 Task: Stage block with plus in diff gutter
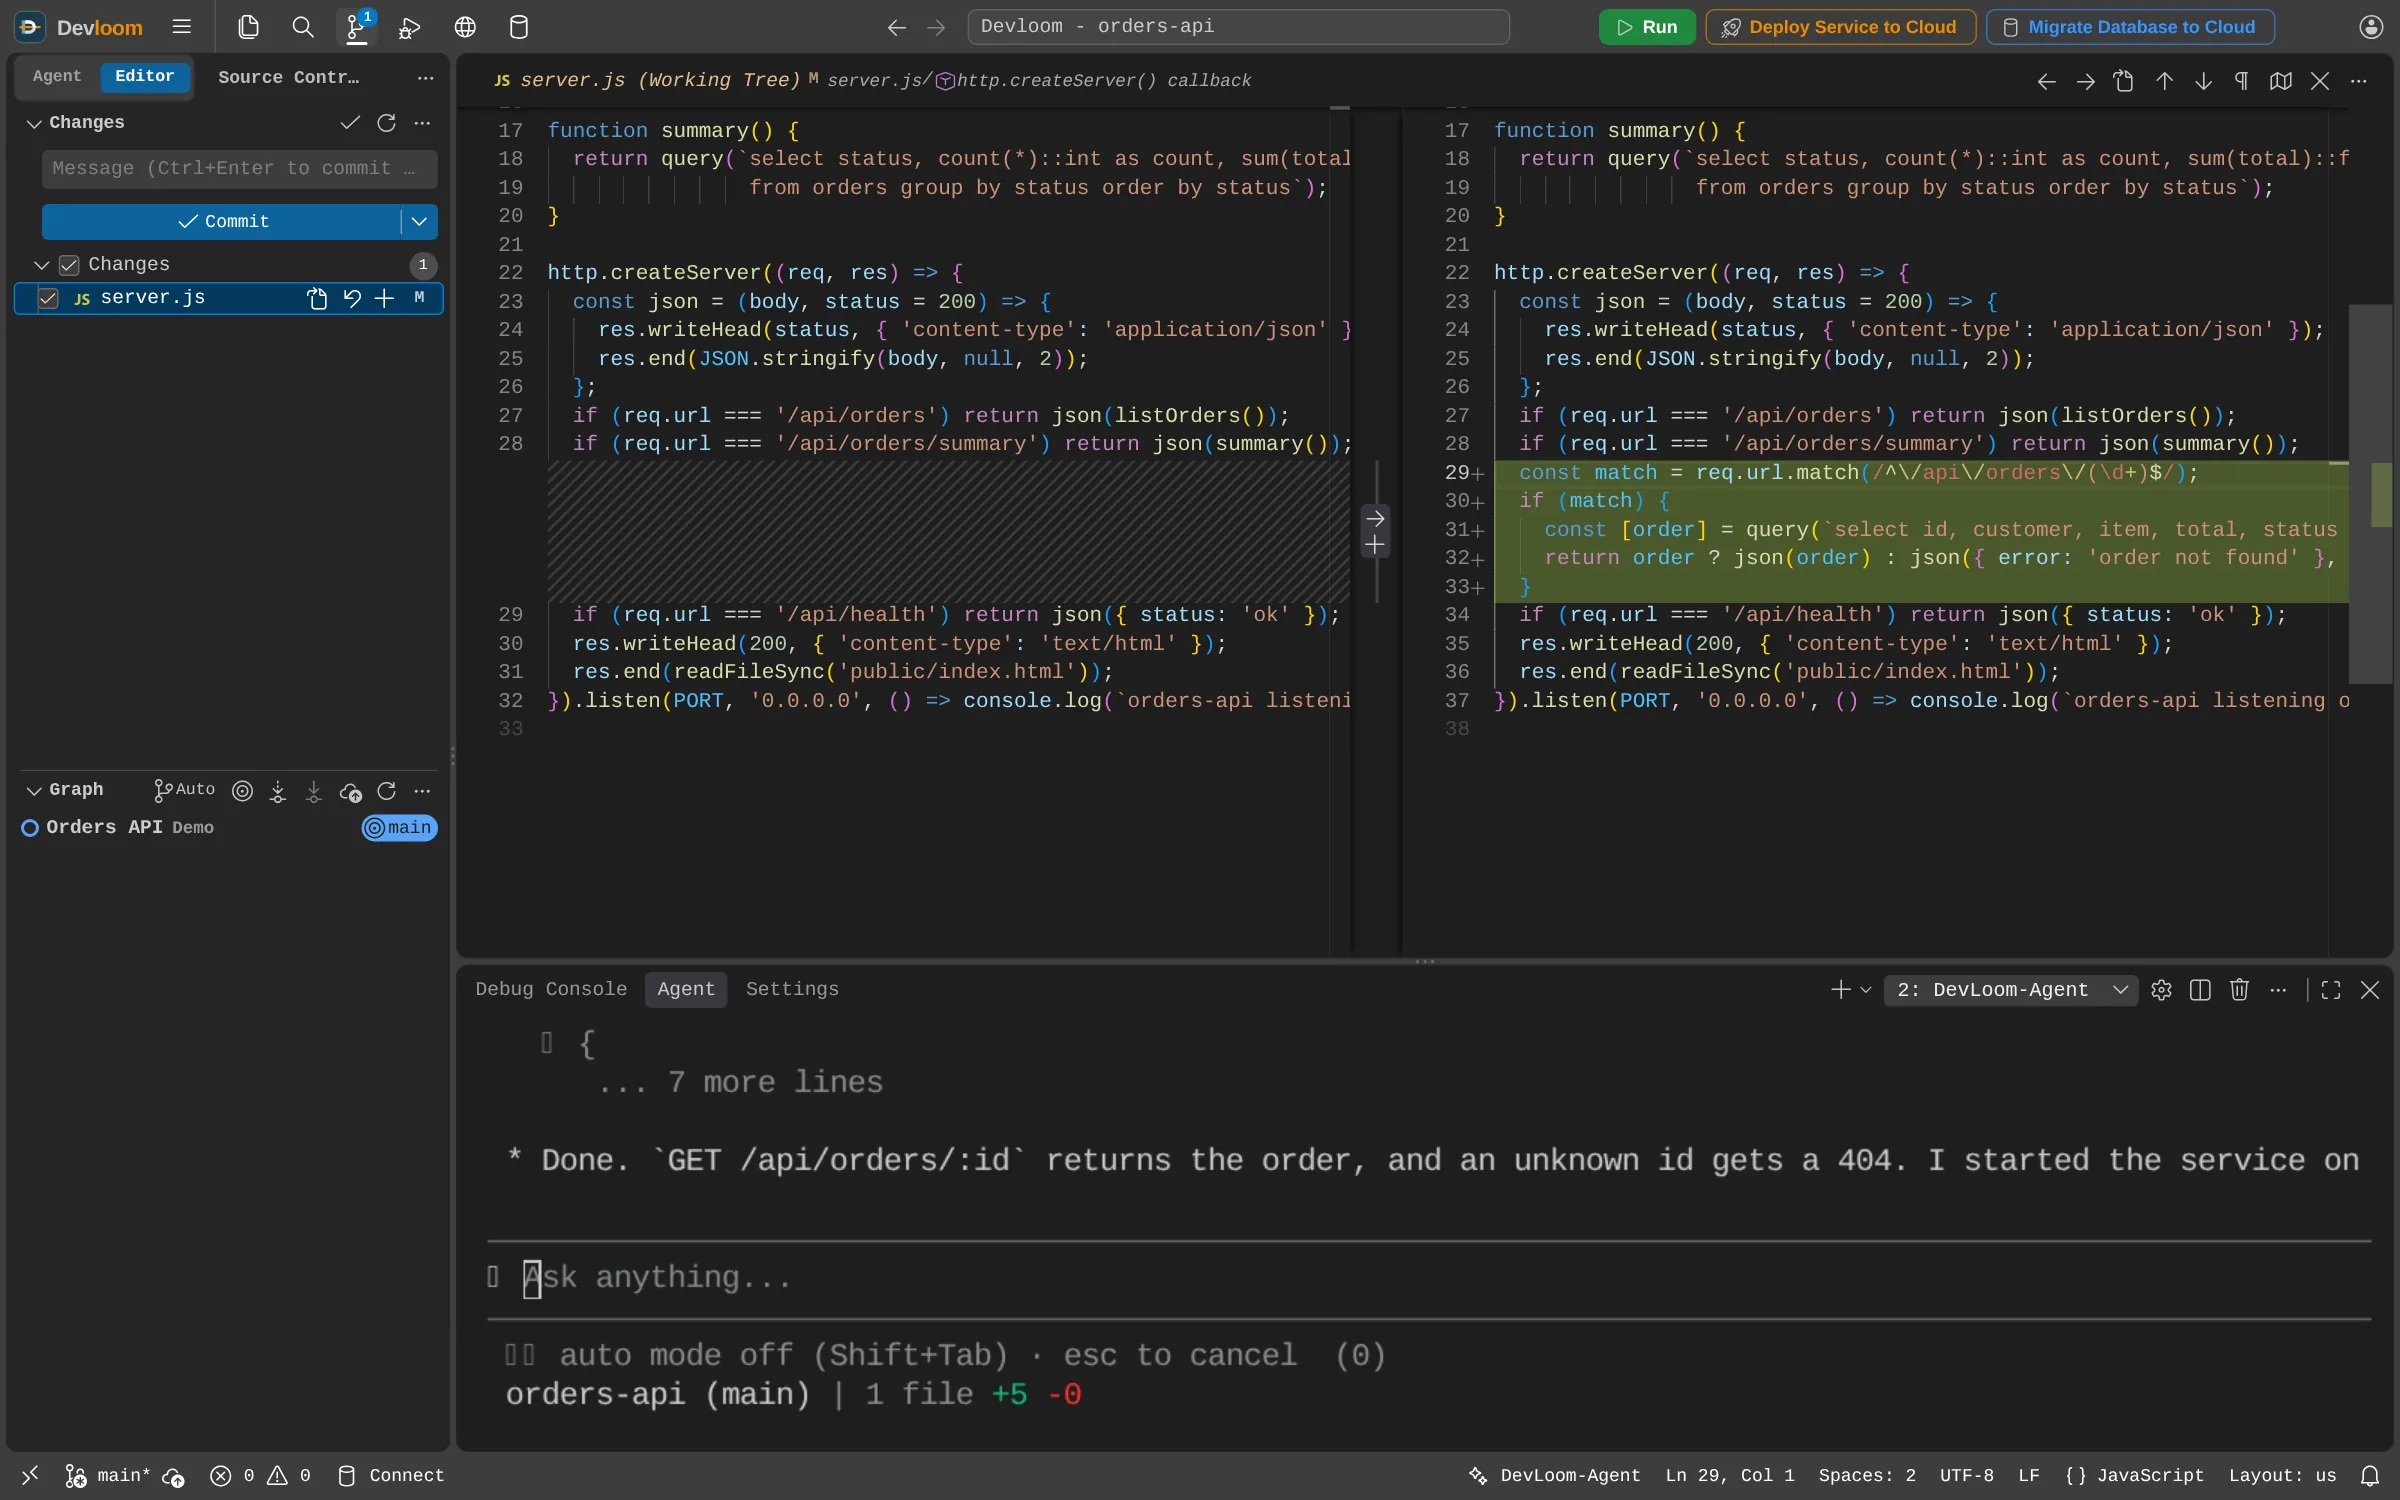coord(1376,545)
